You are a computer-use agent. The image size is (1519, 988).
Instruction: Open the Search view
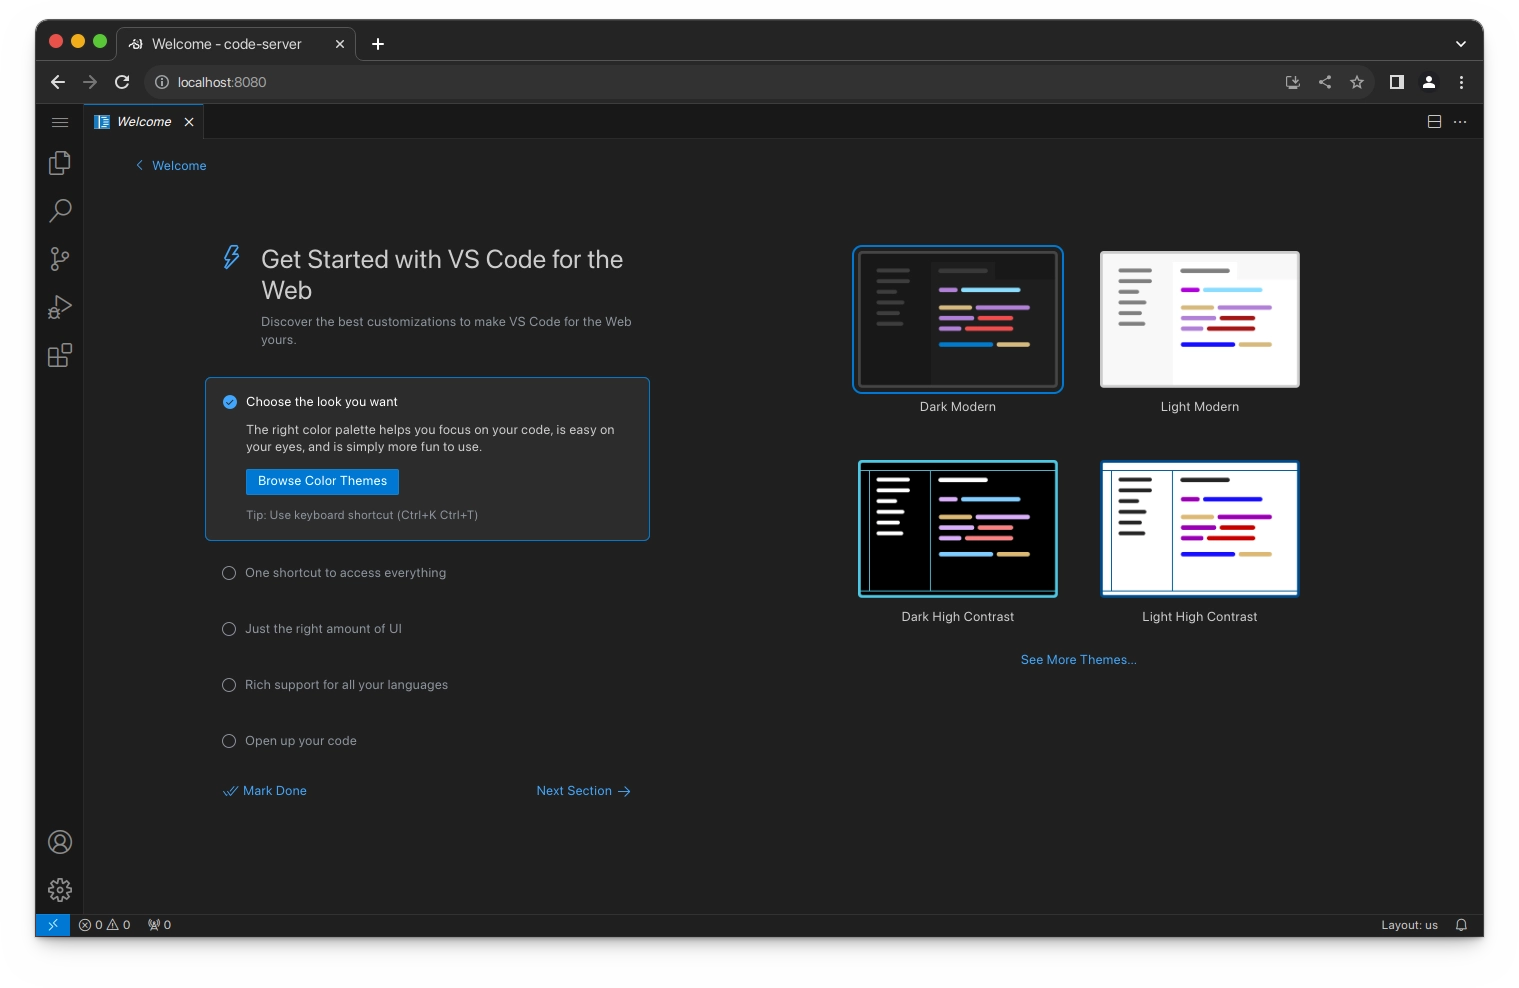point(60,211)
